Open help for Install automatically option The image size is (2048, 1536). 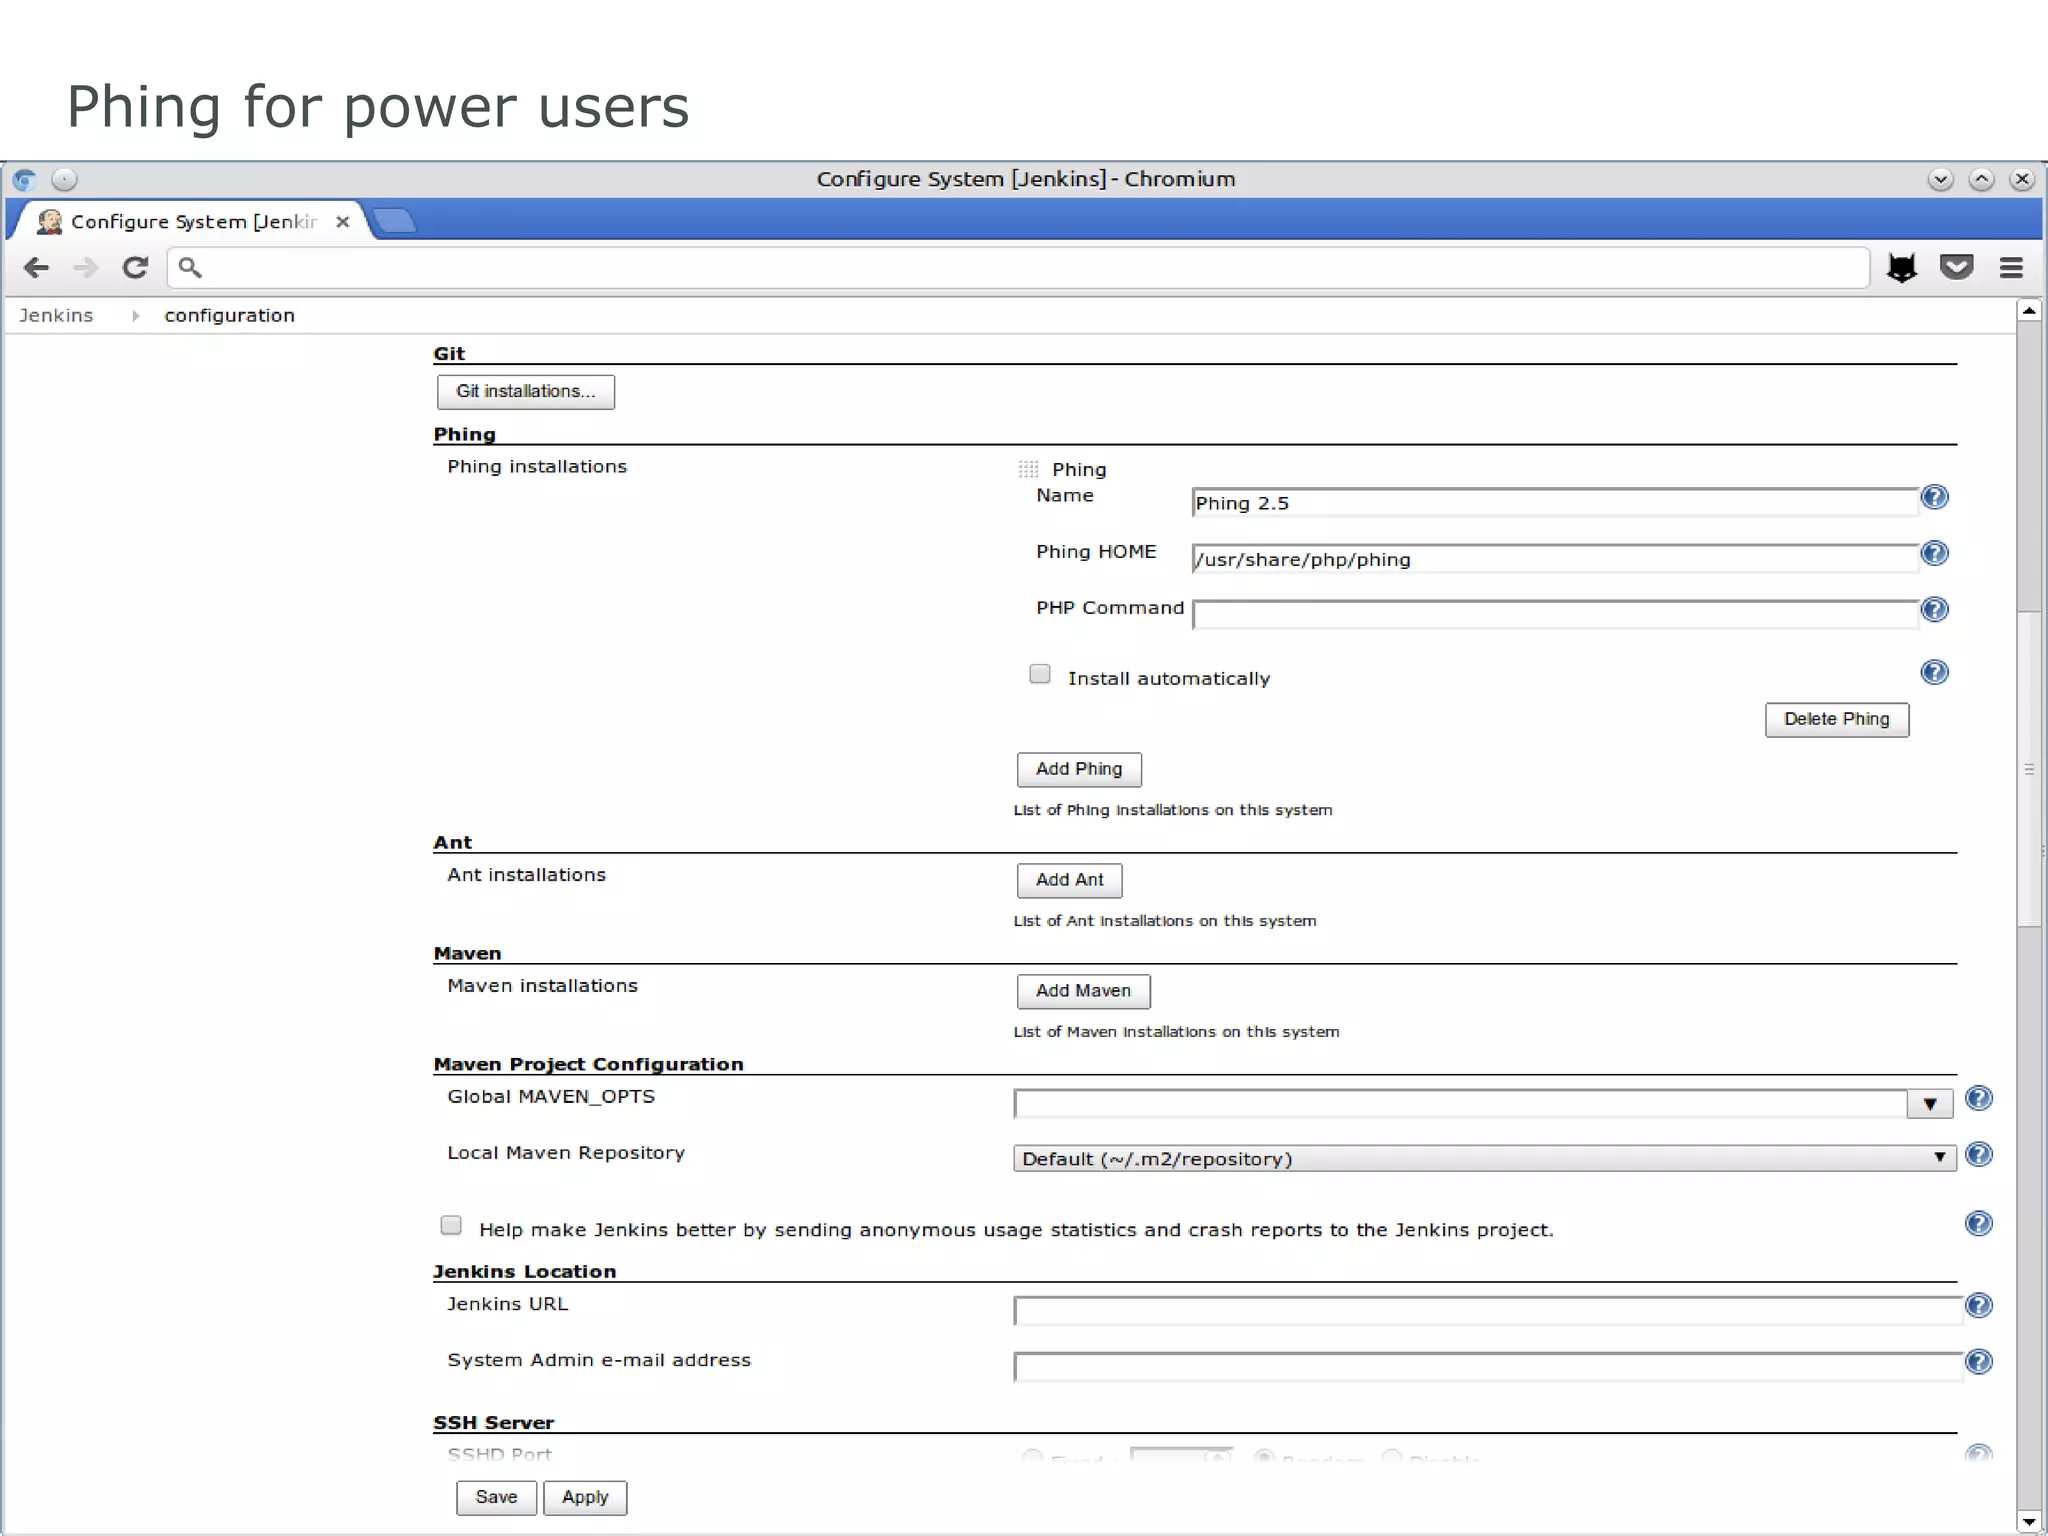pyautogui.click(x=1935, y=672)
